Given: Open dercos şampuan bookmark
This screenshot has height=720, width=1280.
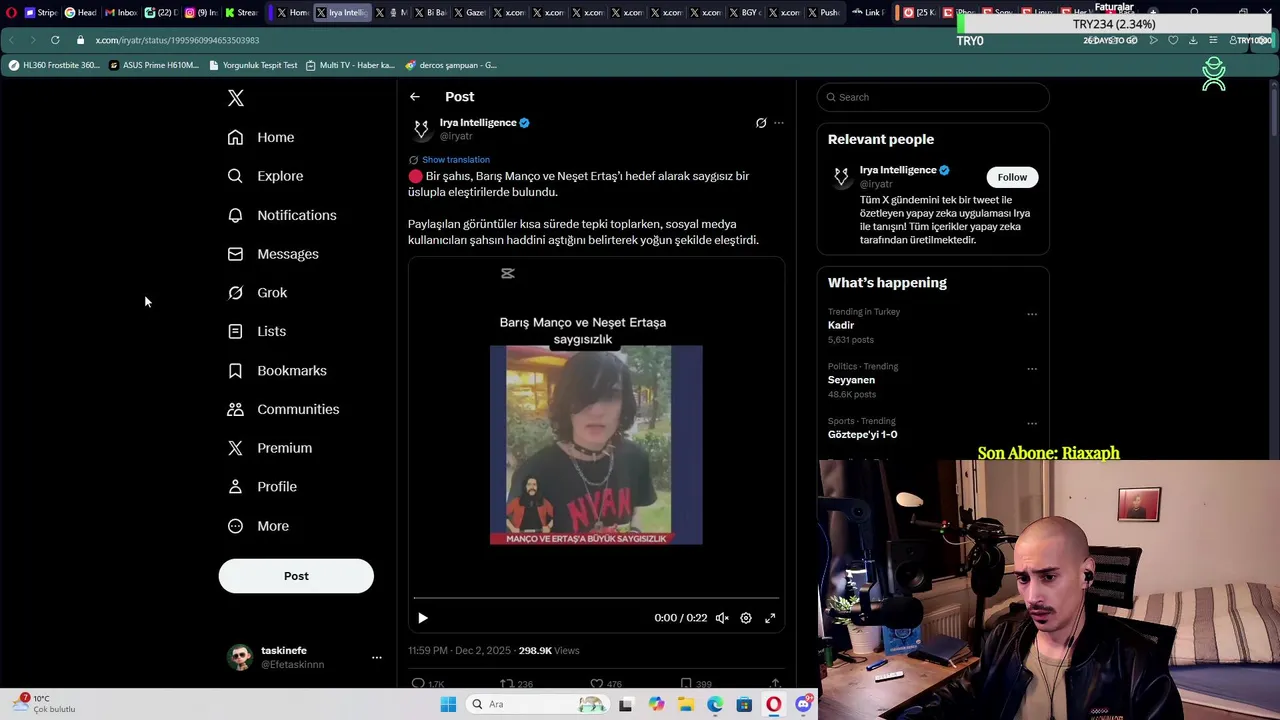Looking at the screenshot, I should pos(451,65).
